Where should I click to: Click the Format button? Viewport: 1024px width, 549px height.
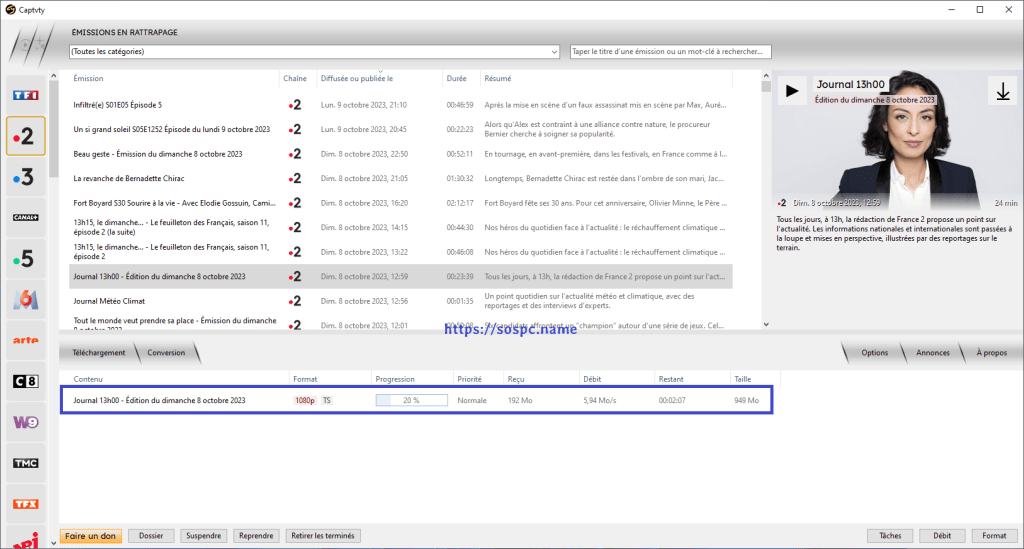[994, 536]
